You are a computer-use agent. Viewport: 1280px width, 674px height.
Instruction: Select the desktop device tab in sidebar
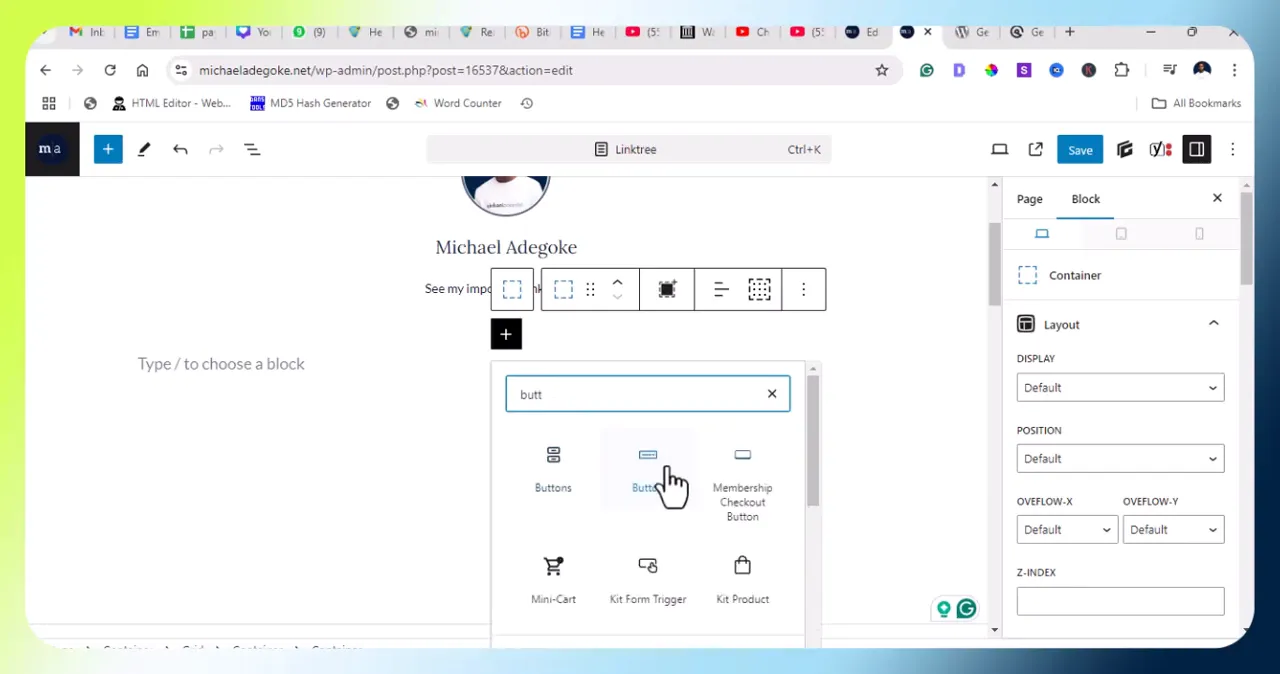(x=1042, y=234)
